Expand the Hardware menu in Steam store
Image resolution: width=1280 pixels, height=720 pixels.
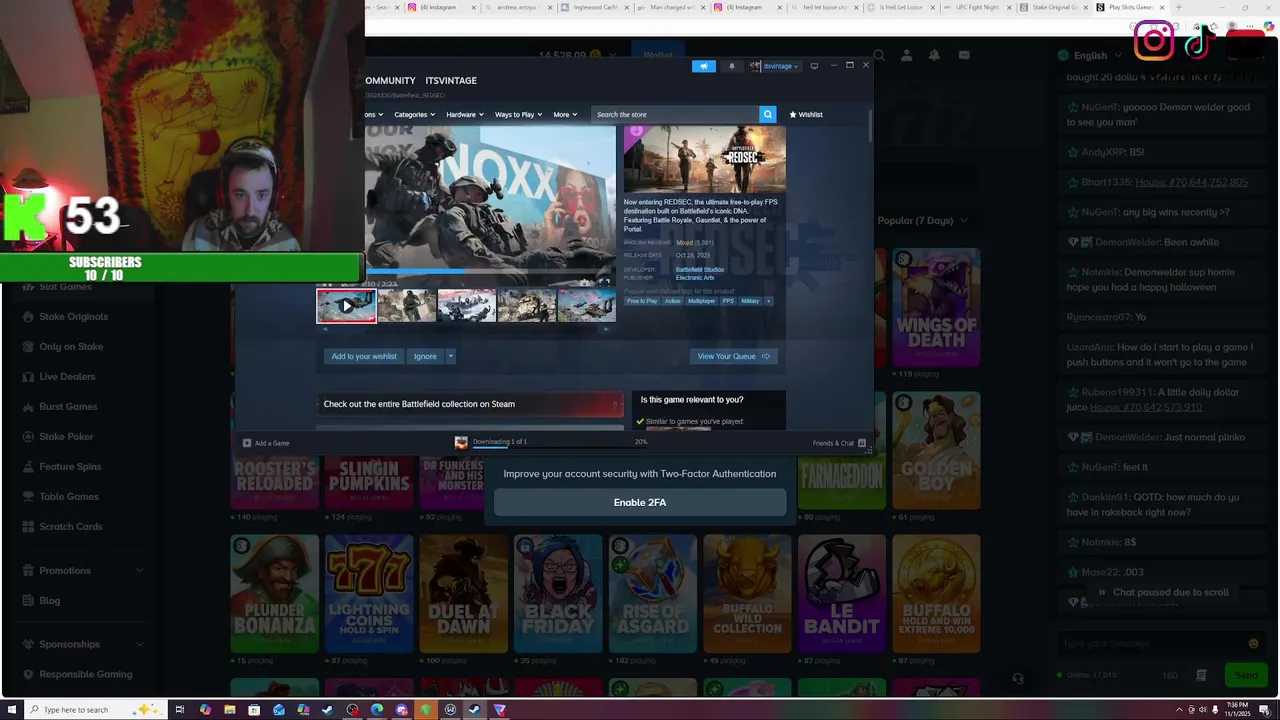465,114
